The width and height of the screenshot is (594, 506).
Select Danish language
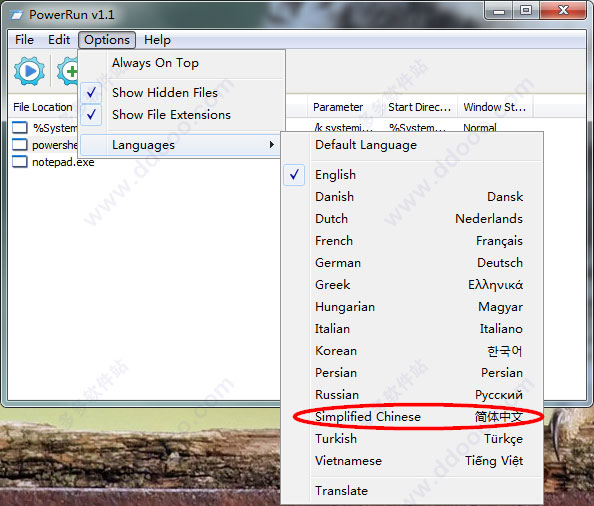pyautogui.click(x=412, y=197)
